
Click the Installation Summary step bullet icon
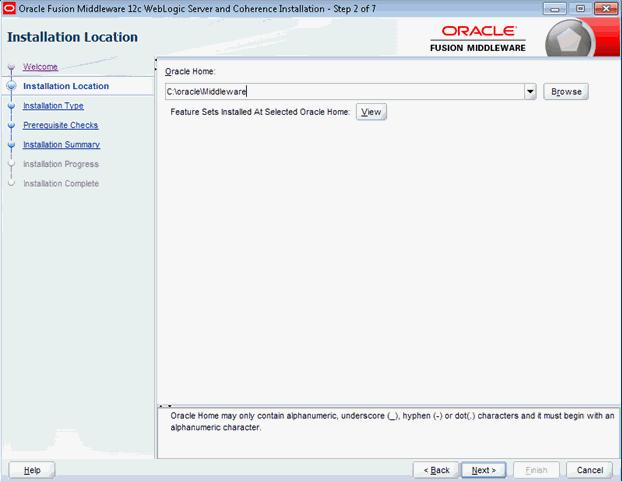(x=11, y=145)
